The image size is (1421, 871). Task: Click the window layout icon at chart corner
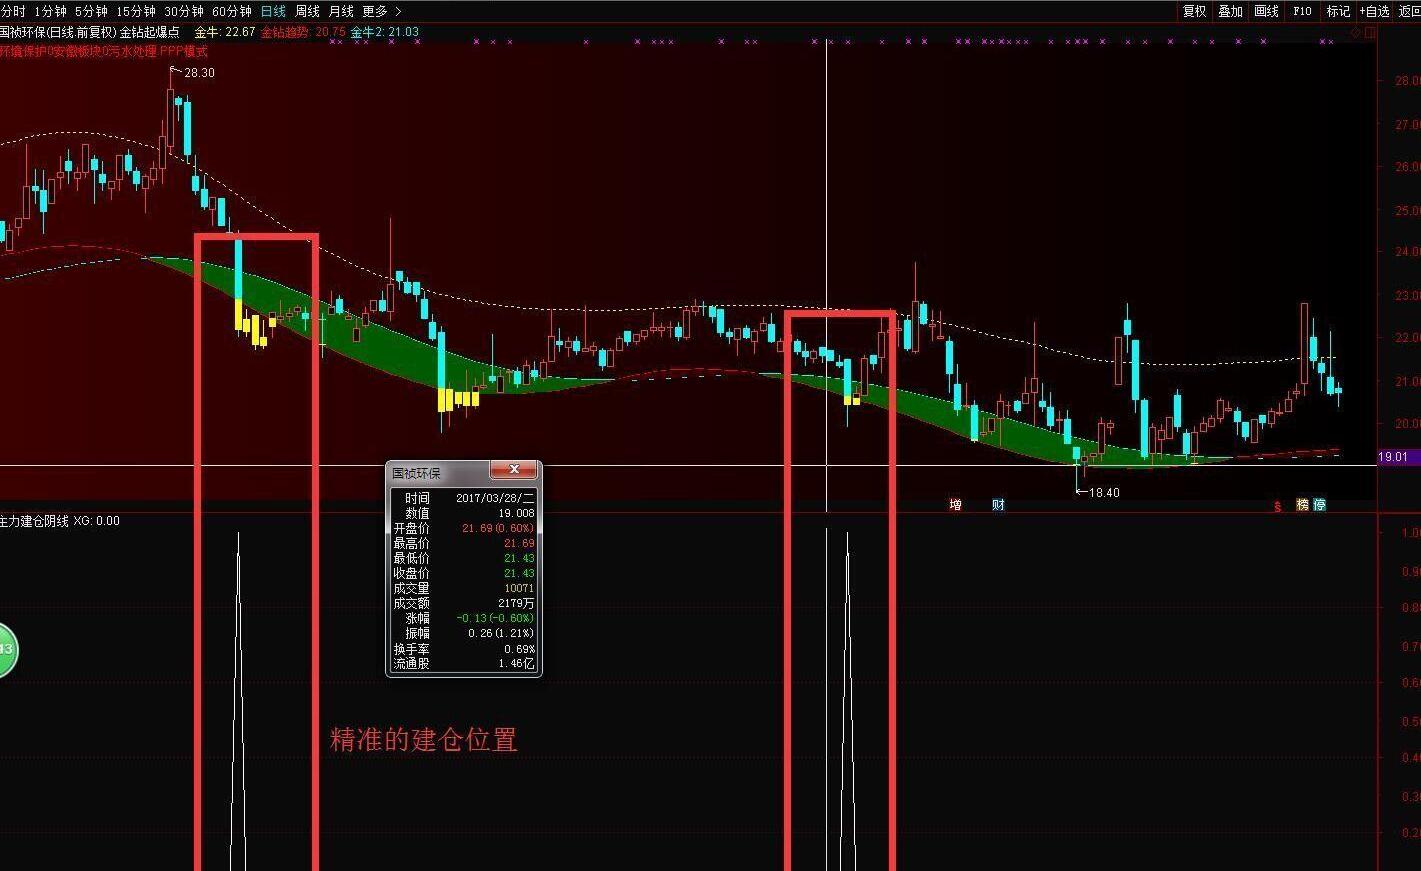pos(1370,32)
